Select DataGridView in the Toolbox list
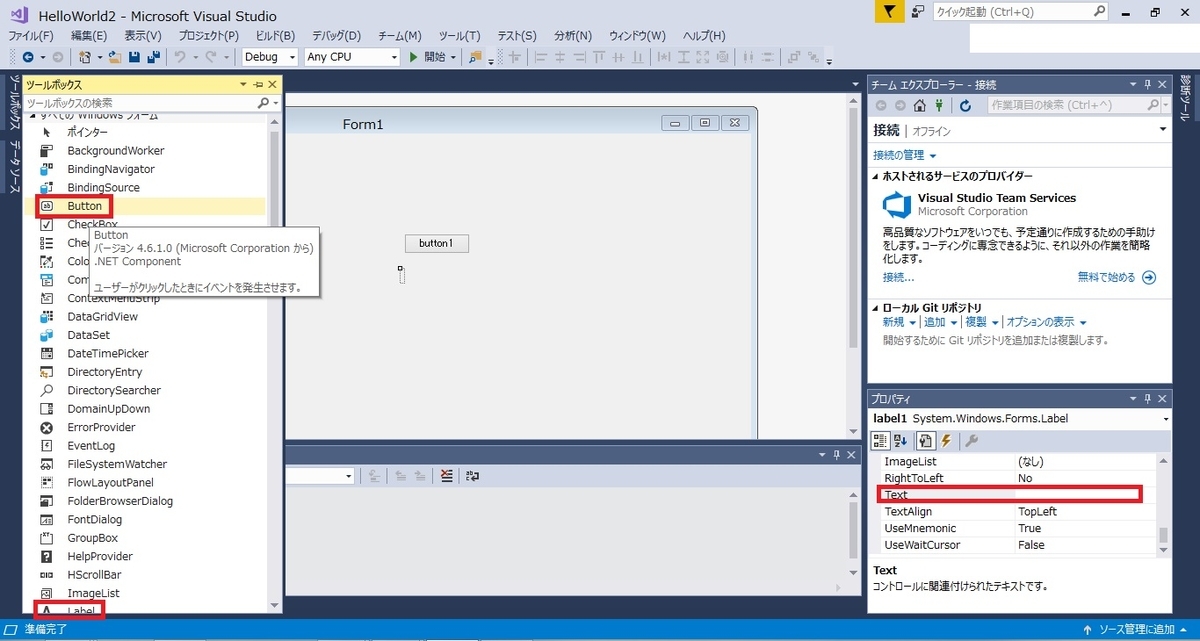The width and height of the screenshot is (1200, 641). tap(102, 316)
